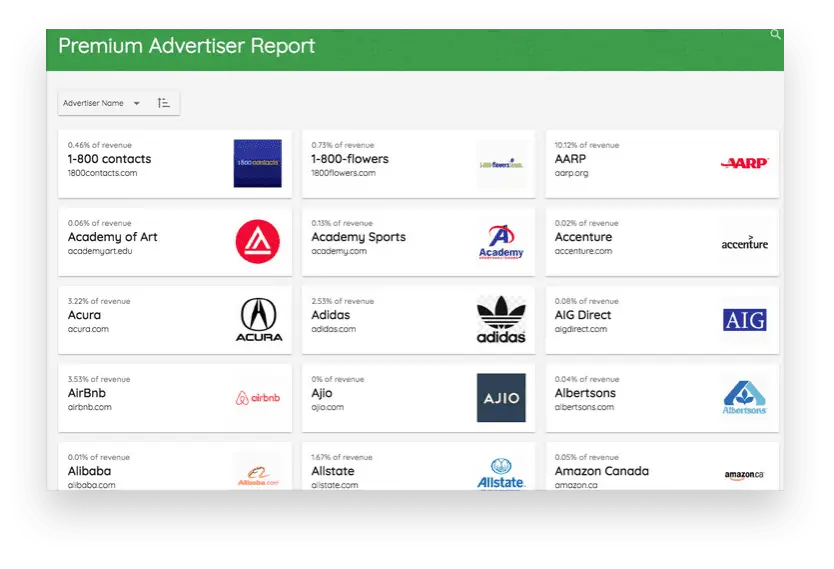834x569 pixels.
Task: Click the 1-800 contacts logo thumbnail
Action: pyautogui.click(x=257, y=163)
